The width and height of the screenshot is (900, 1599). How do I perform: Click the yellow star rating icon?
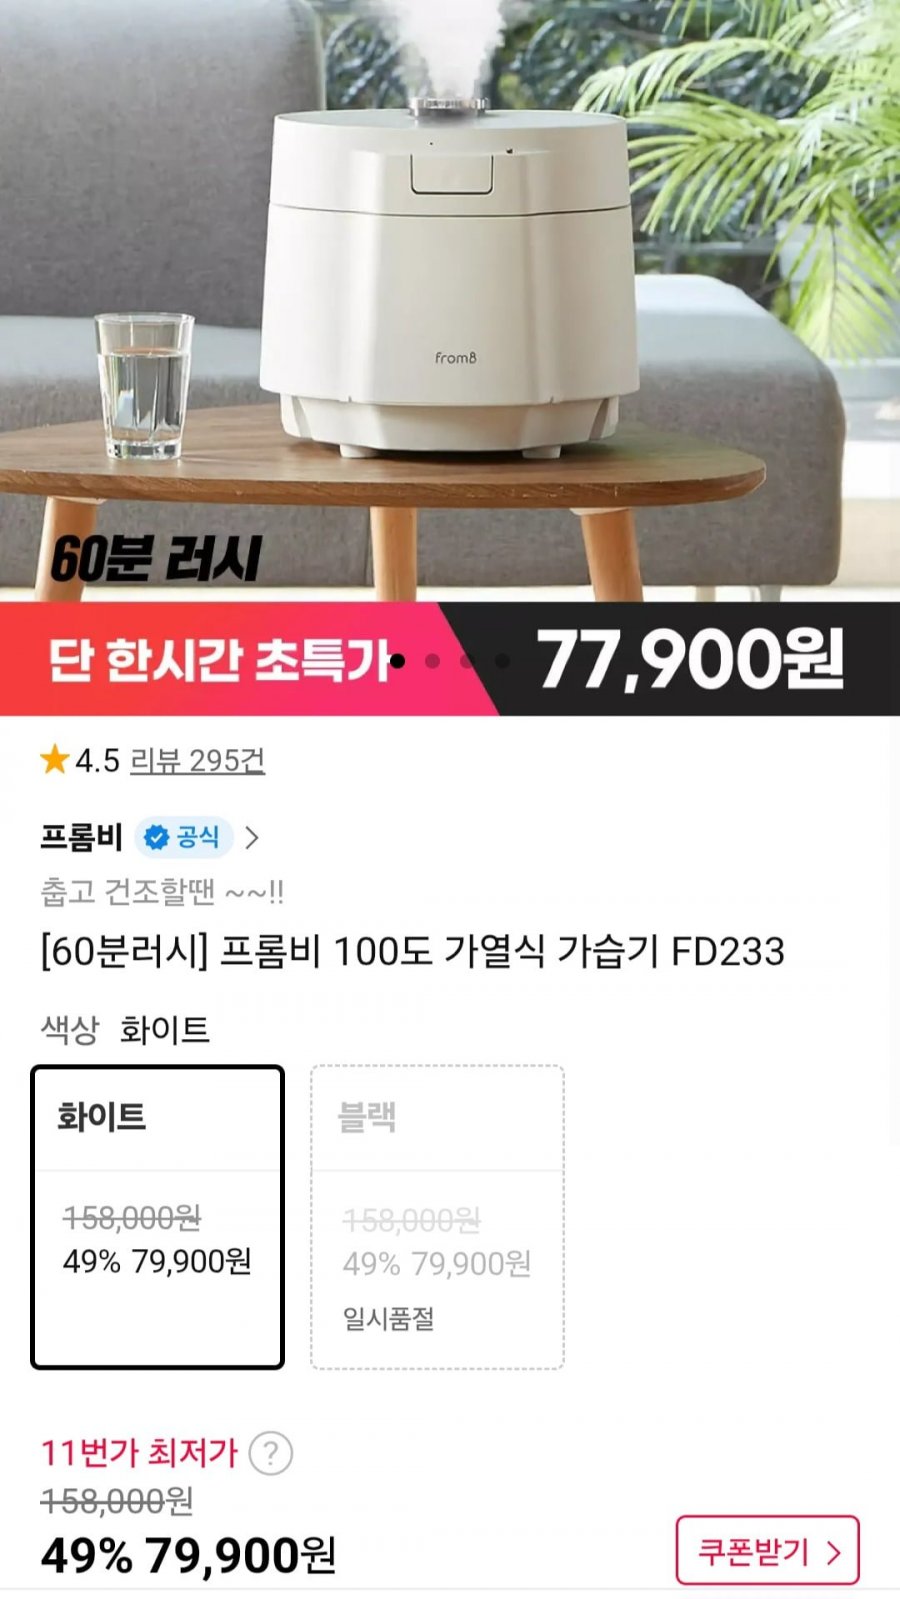click(54, 760)
